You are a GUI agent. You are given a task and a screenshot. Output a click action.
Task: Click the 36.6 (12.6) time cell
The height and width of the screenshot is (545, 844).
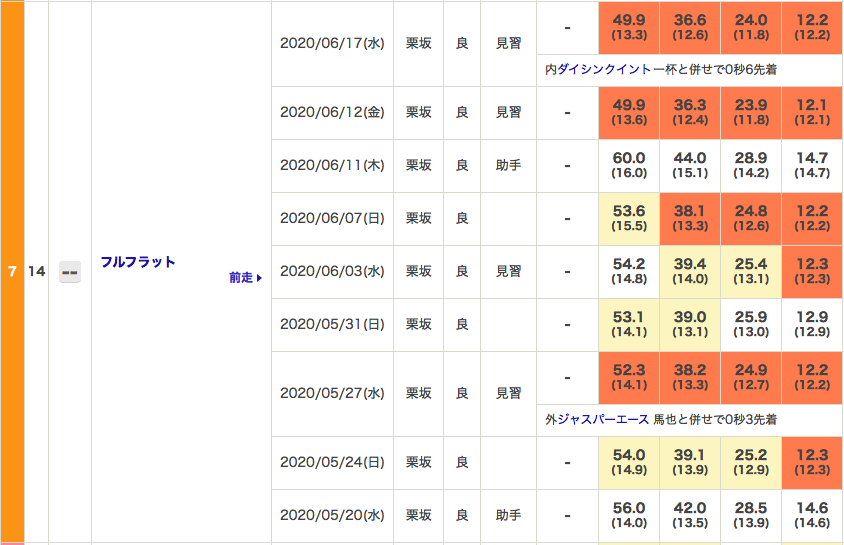click(x=690, y=27)
